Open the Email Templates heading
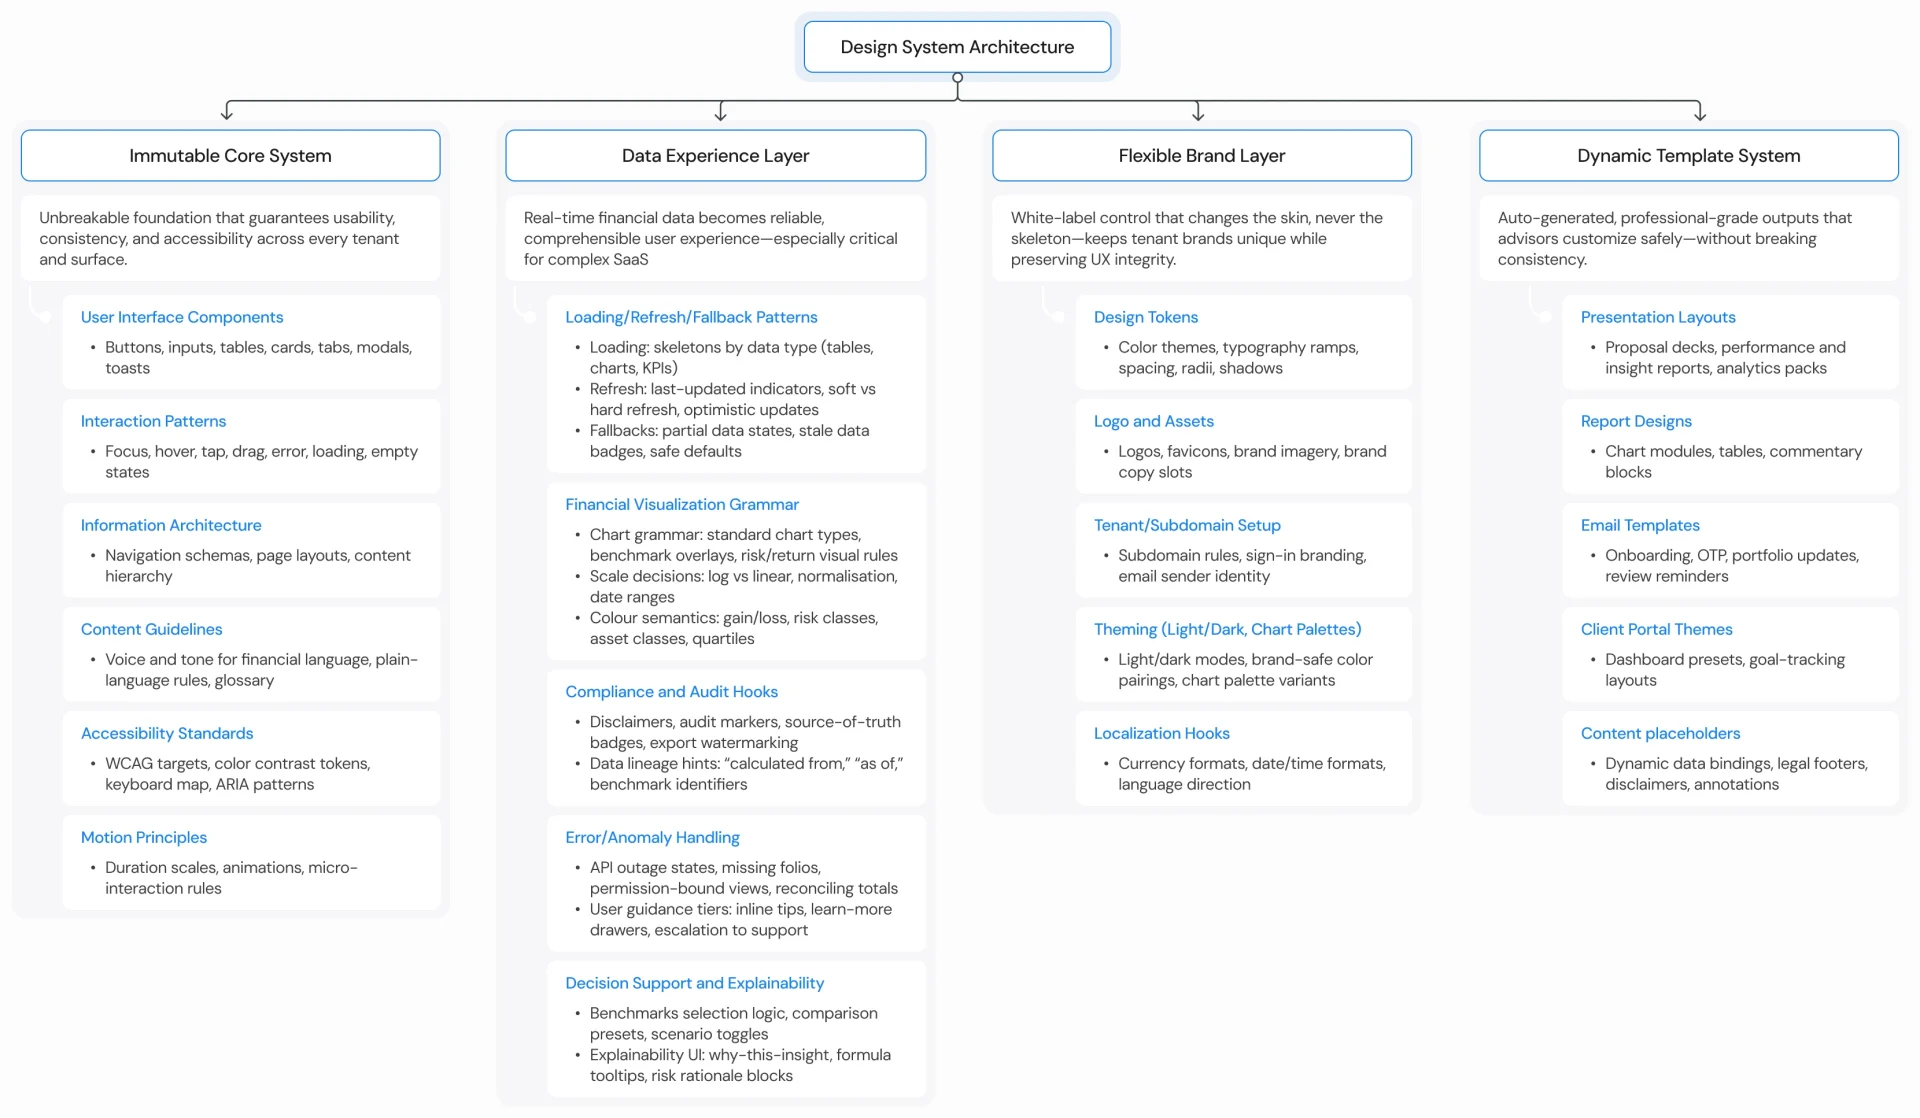The height and width of the screenshot is (1118, 1920). click(x=1639, y=525)
